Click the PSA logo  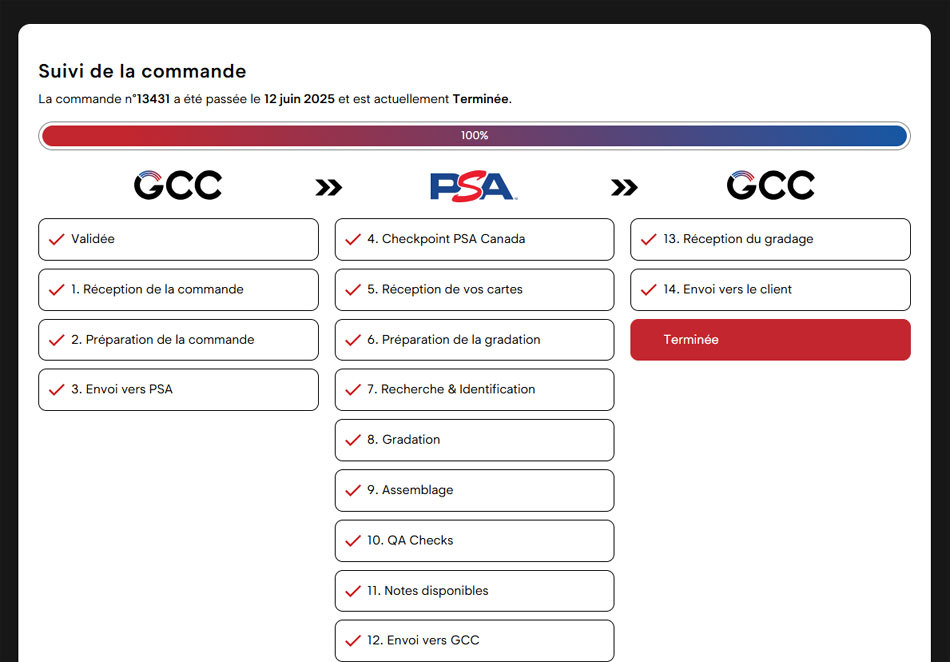(x=474, y=186)
